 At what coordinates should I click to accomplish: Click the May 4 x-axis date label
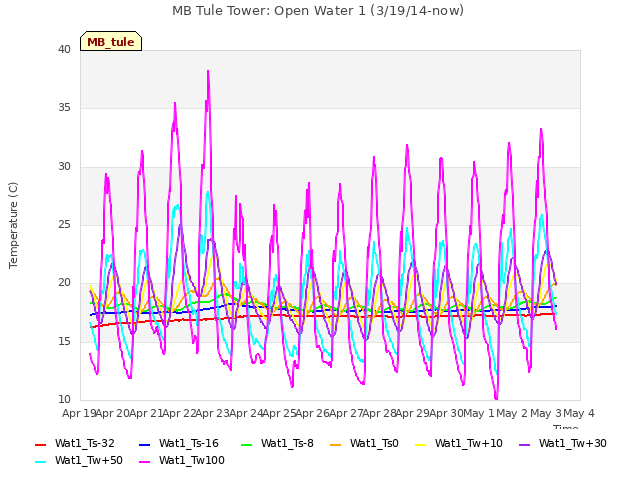tap(579, 413)
